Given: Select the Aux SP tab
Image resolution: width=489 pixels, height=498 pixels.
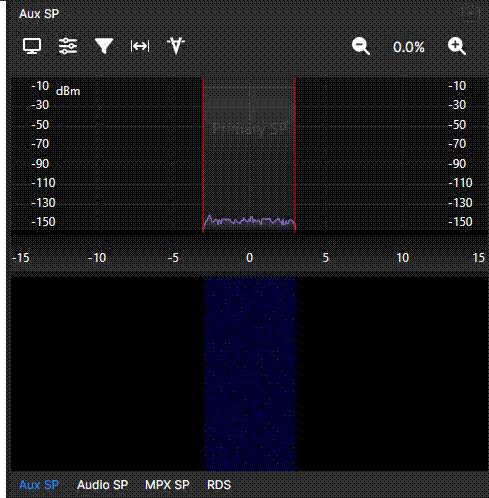Looking at the screenshot, I should click(39, 485).
